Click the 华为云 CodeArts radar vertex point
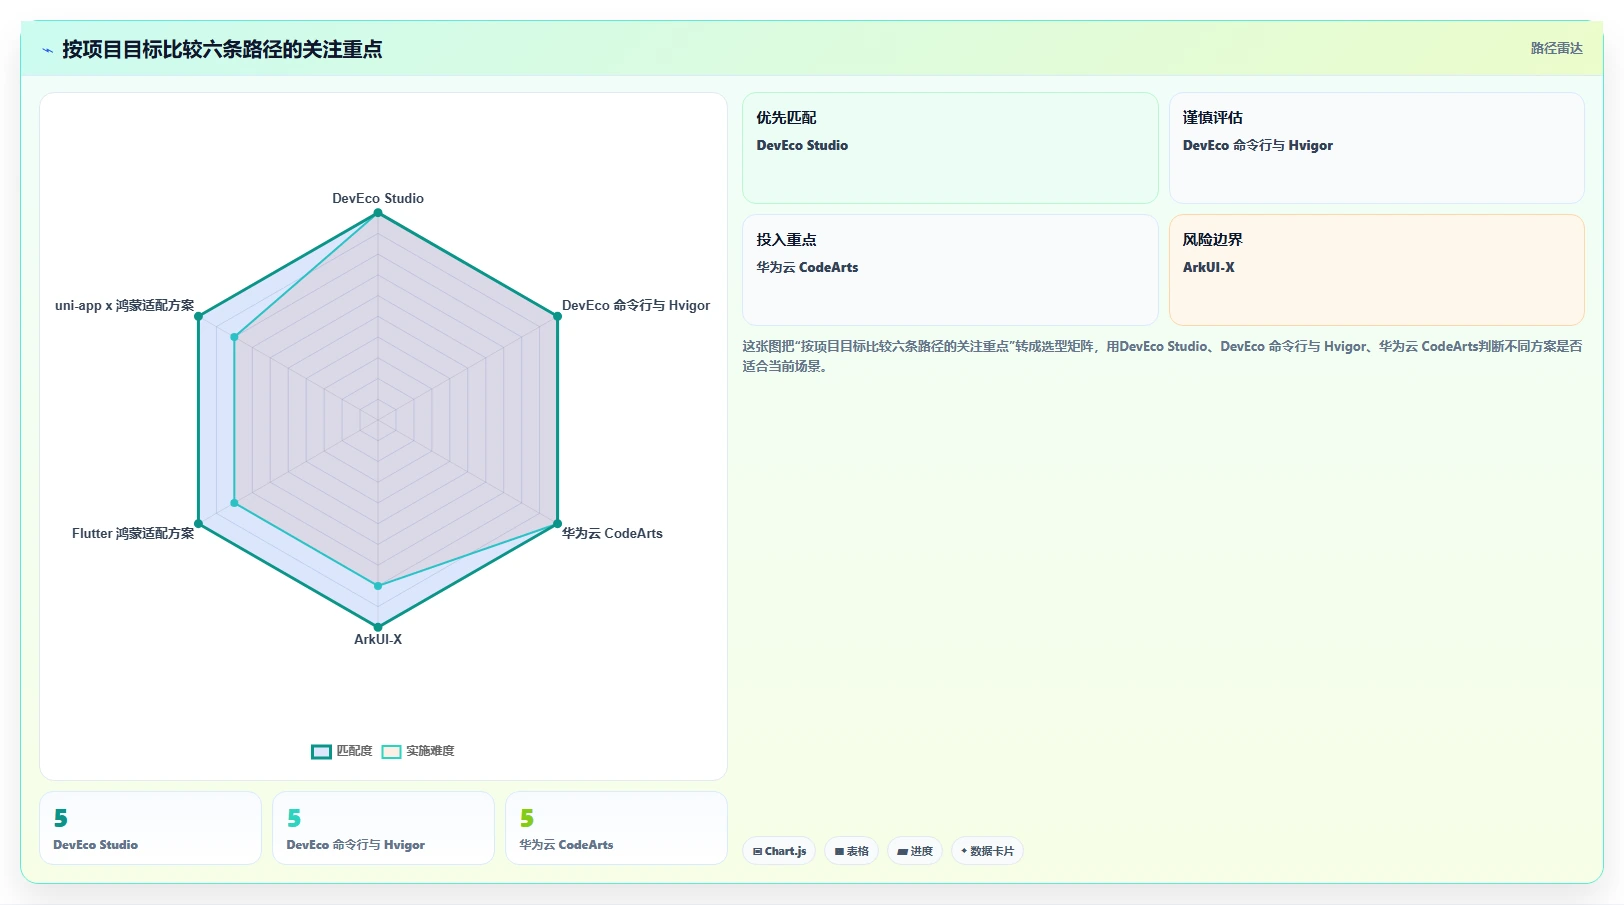The image size is (1624, 905). (557, 524)
